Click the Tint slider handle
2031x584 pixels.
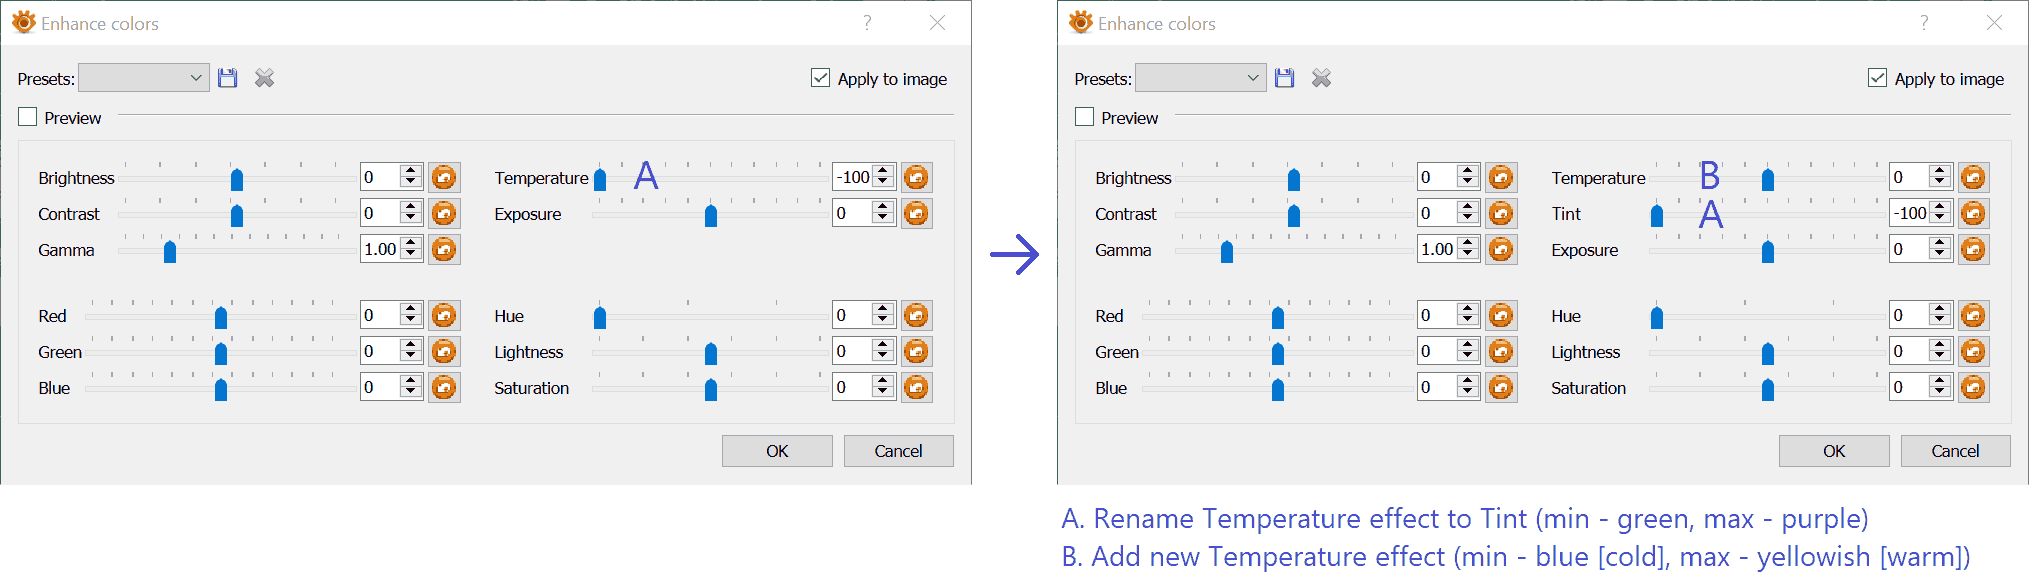(1657, 215)
